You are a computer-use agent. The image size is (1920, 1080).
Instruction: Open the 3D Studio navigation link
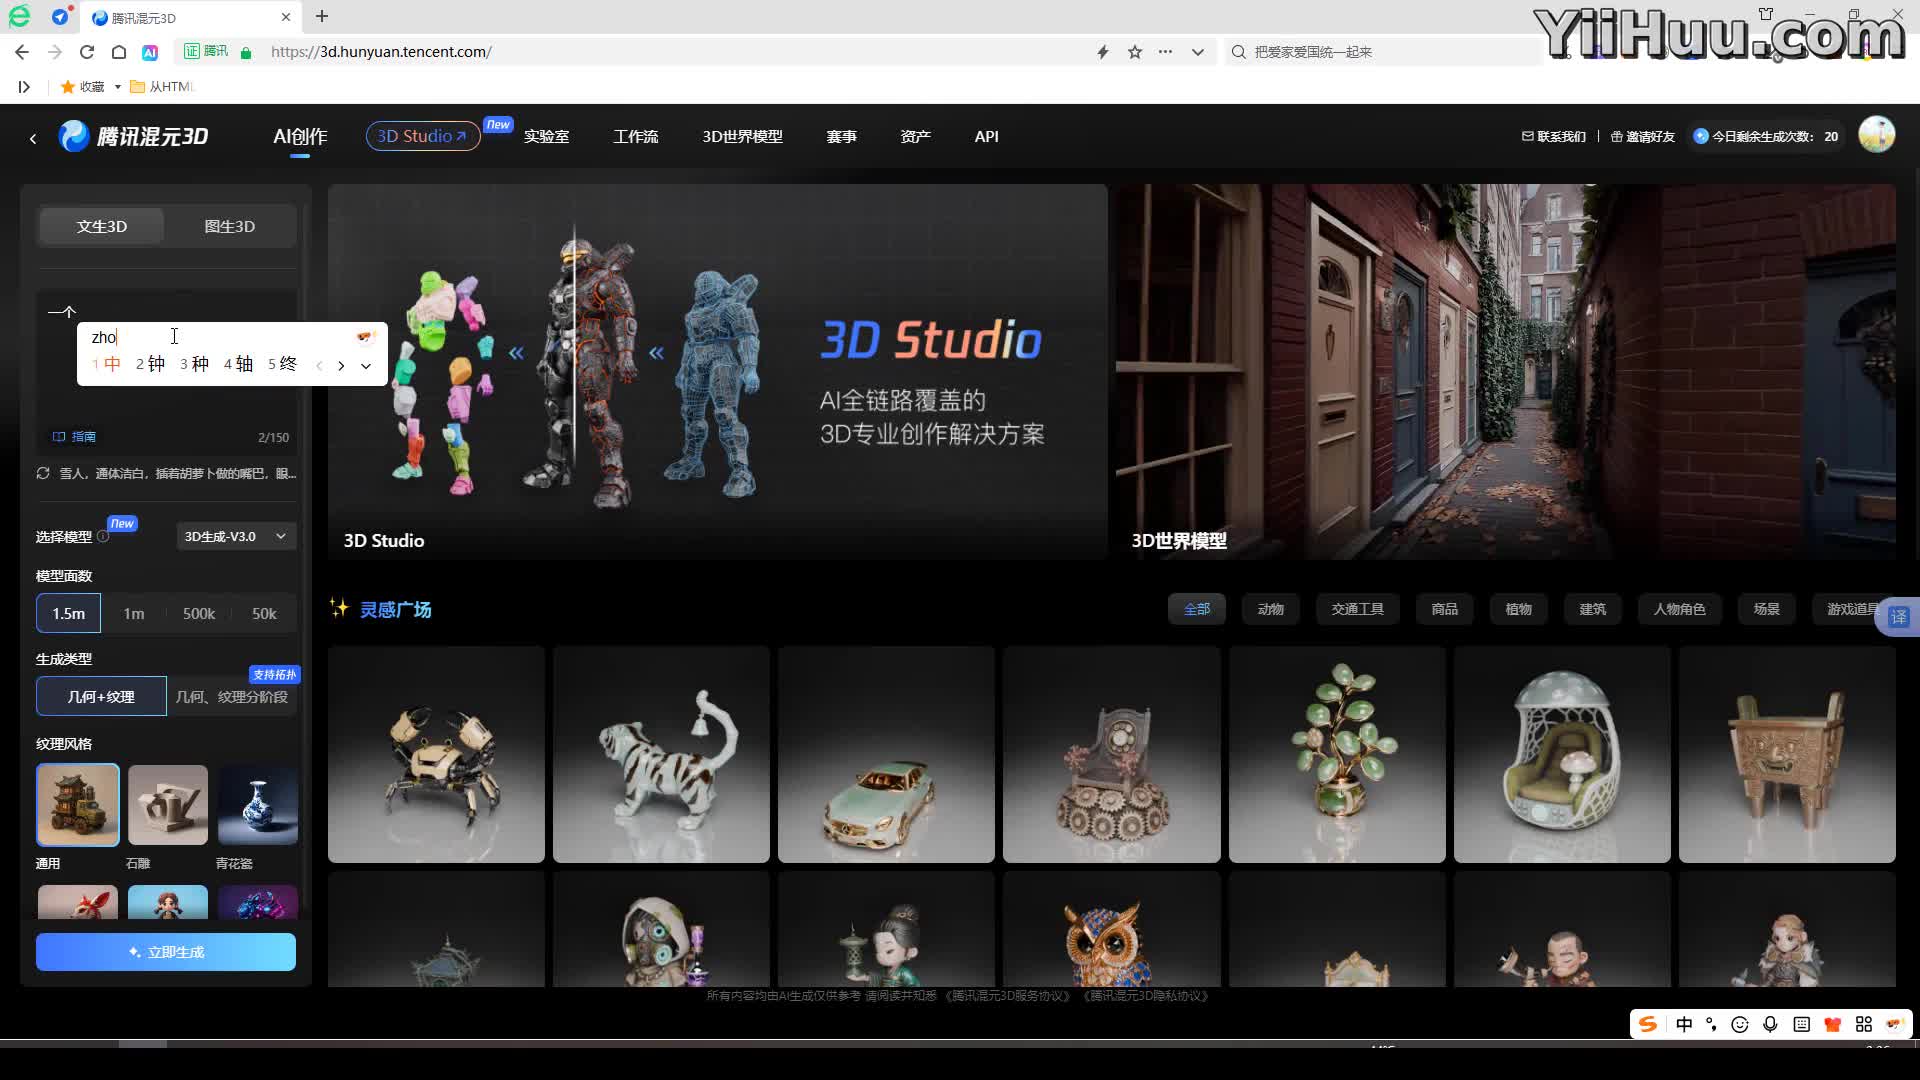pyautogui.click(x=421, y=136)
